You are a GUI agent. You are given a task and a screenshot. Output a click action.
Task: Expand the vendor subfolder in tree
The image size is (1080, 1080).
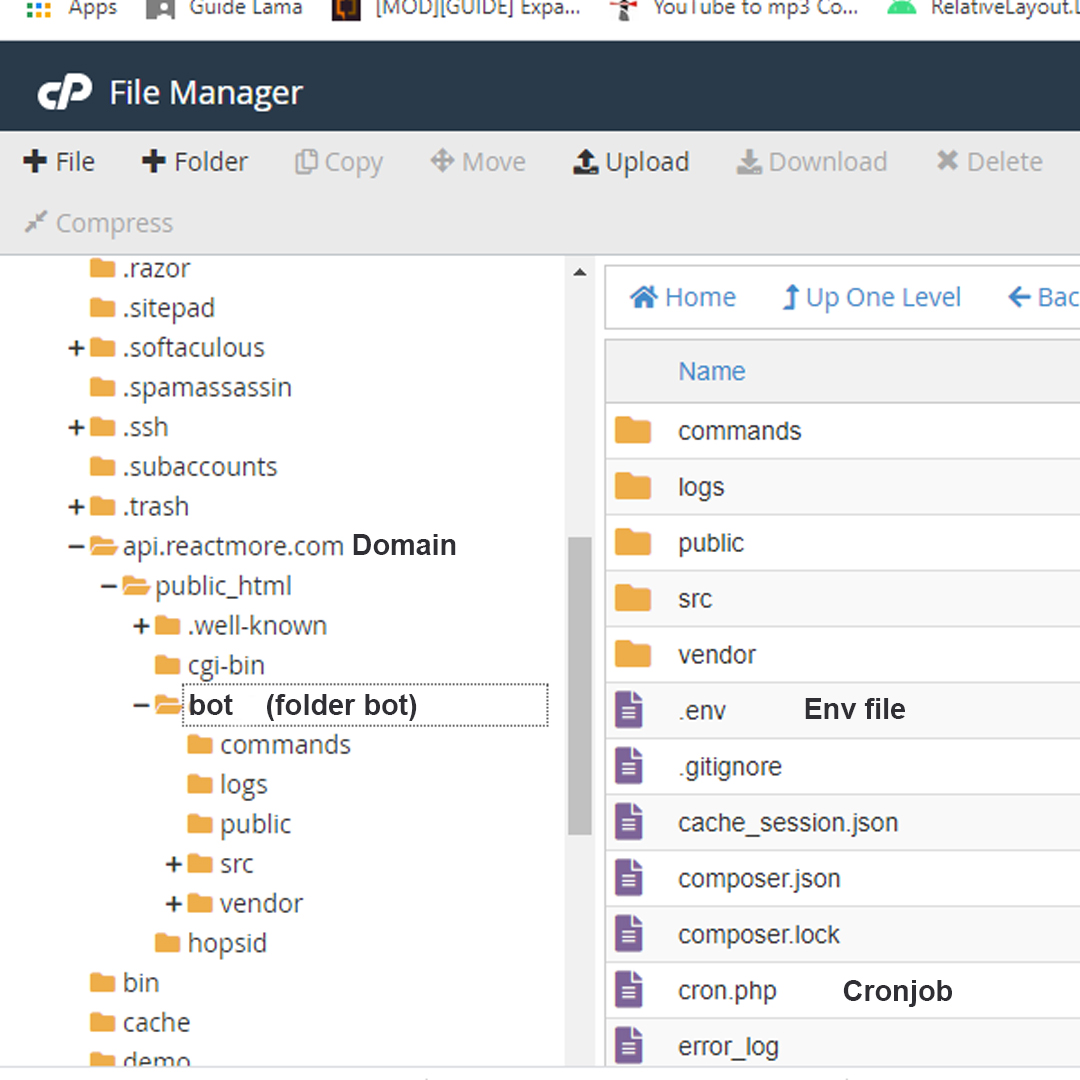pos(174,904)
